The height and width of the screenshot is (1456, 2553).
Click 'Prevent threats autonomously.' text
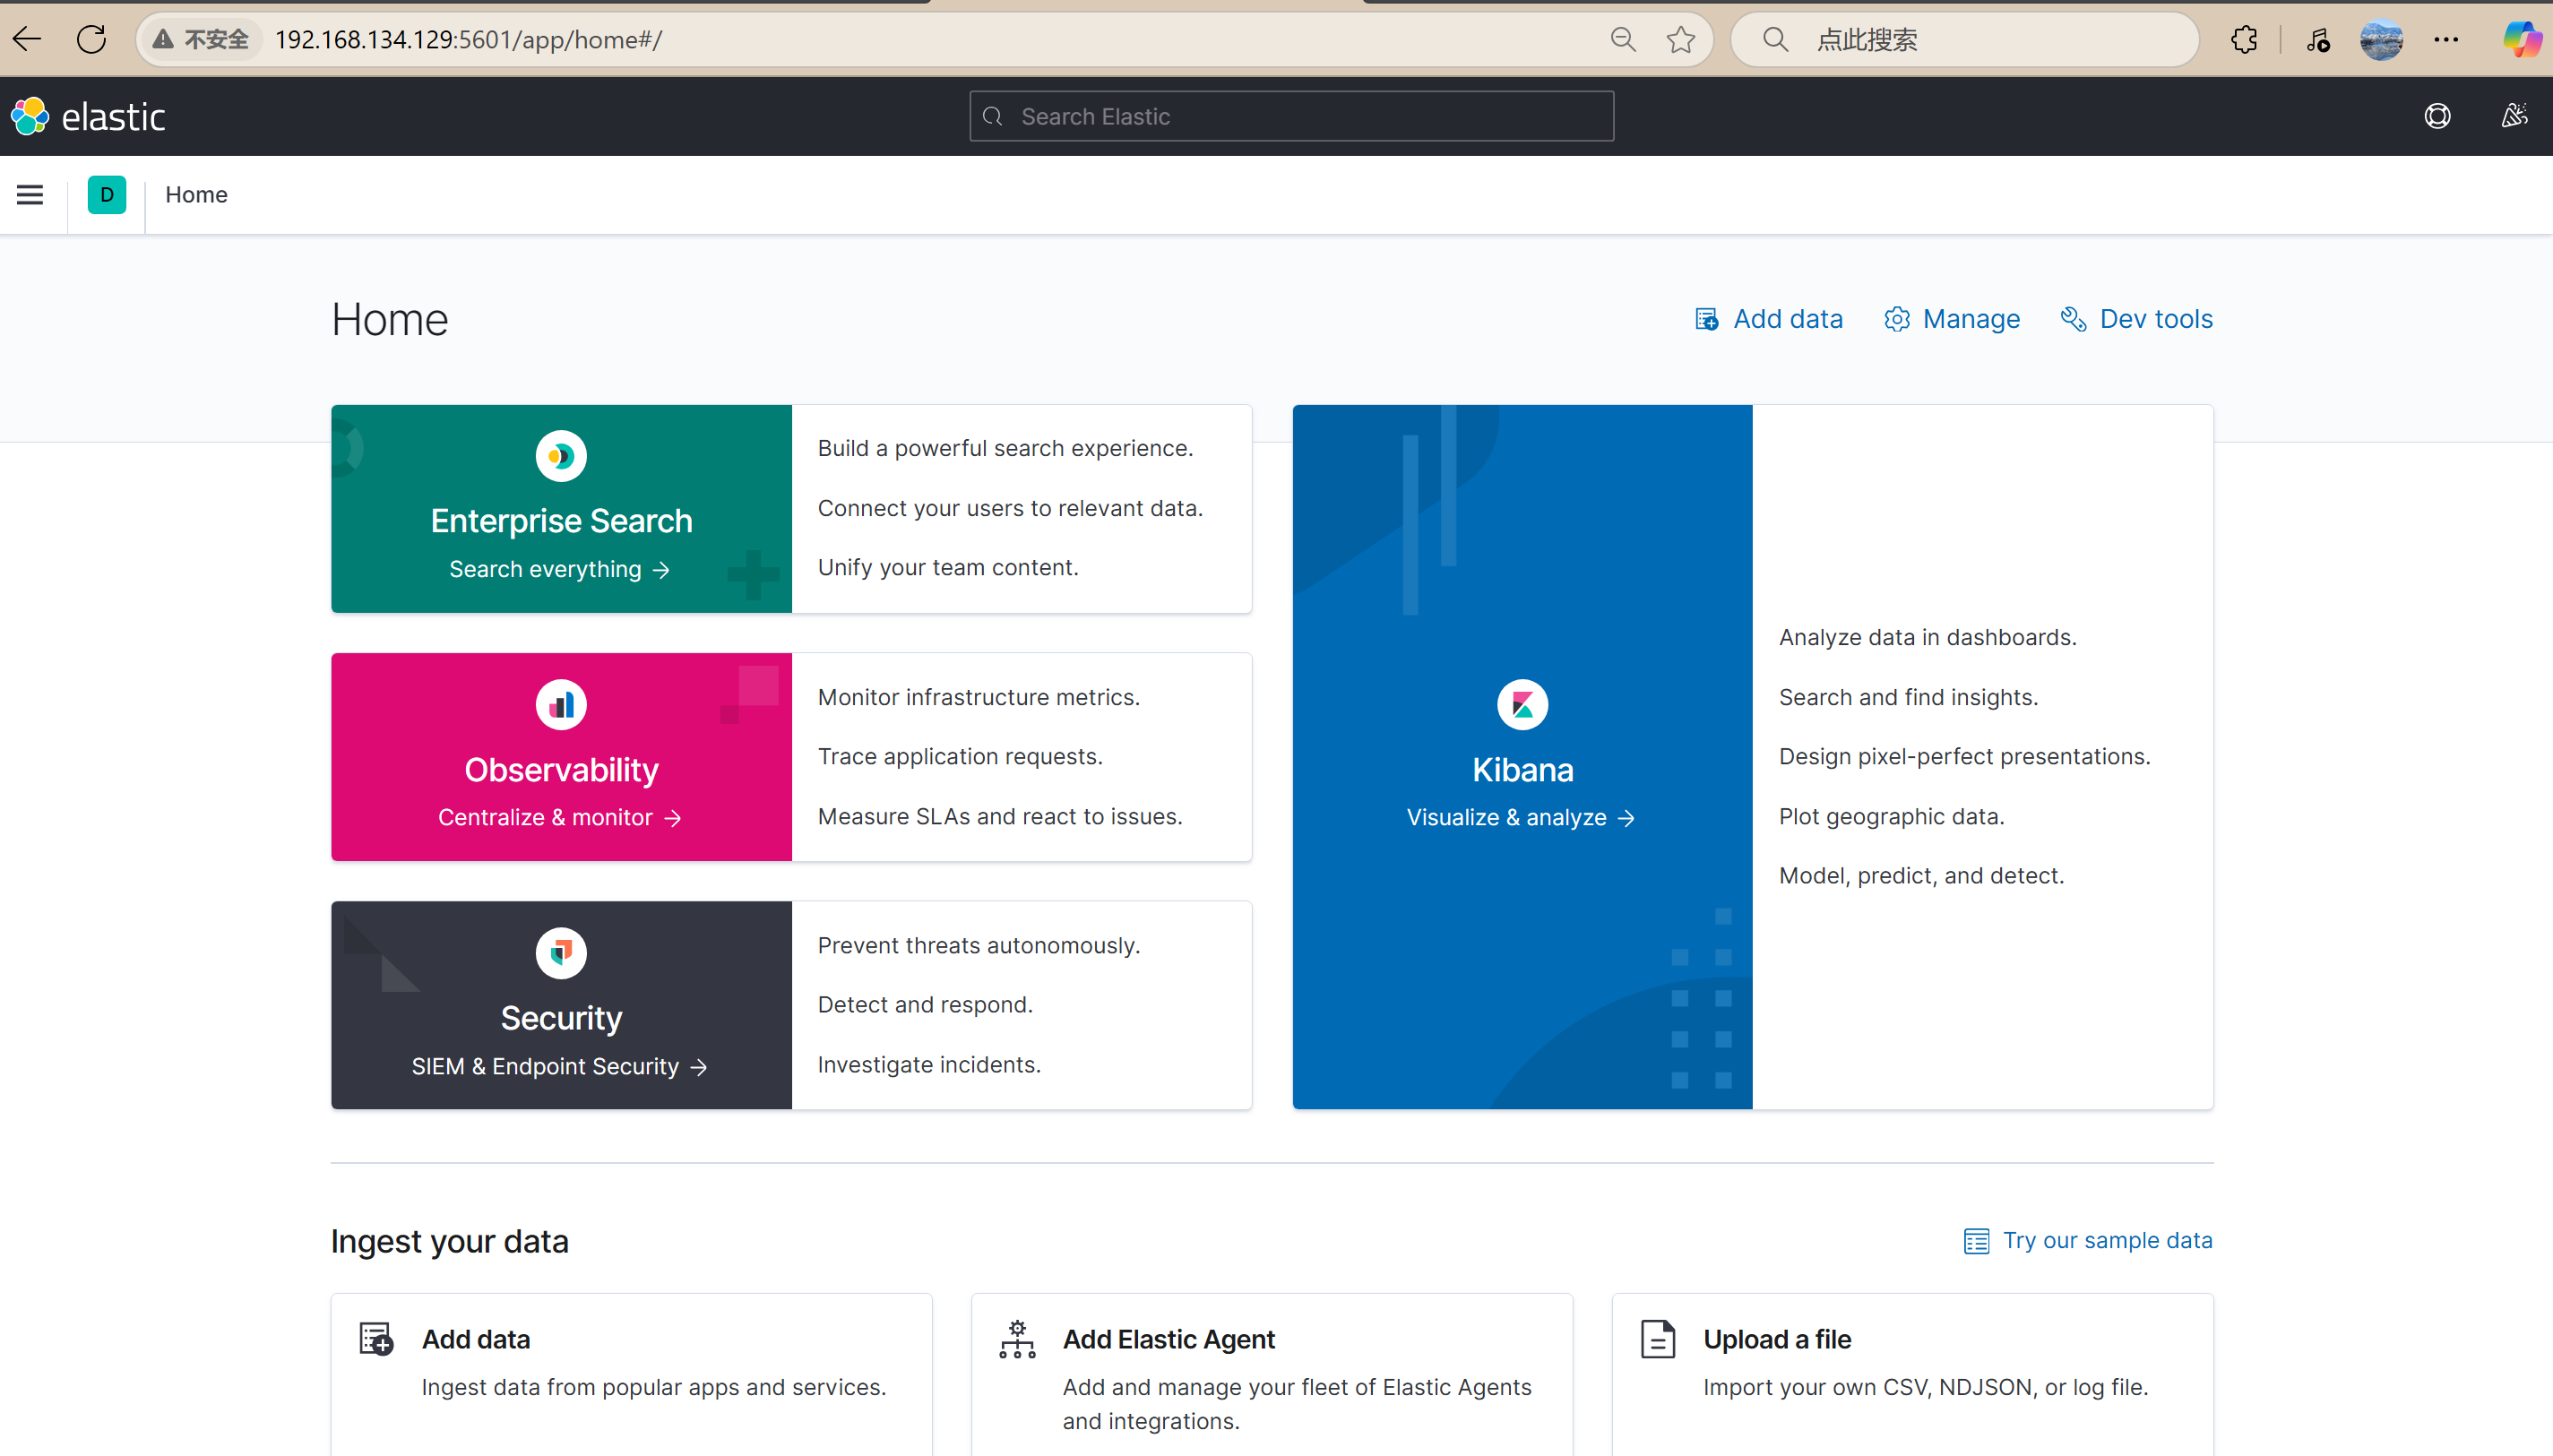[978, 945]
